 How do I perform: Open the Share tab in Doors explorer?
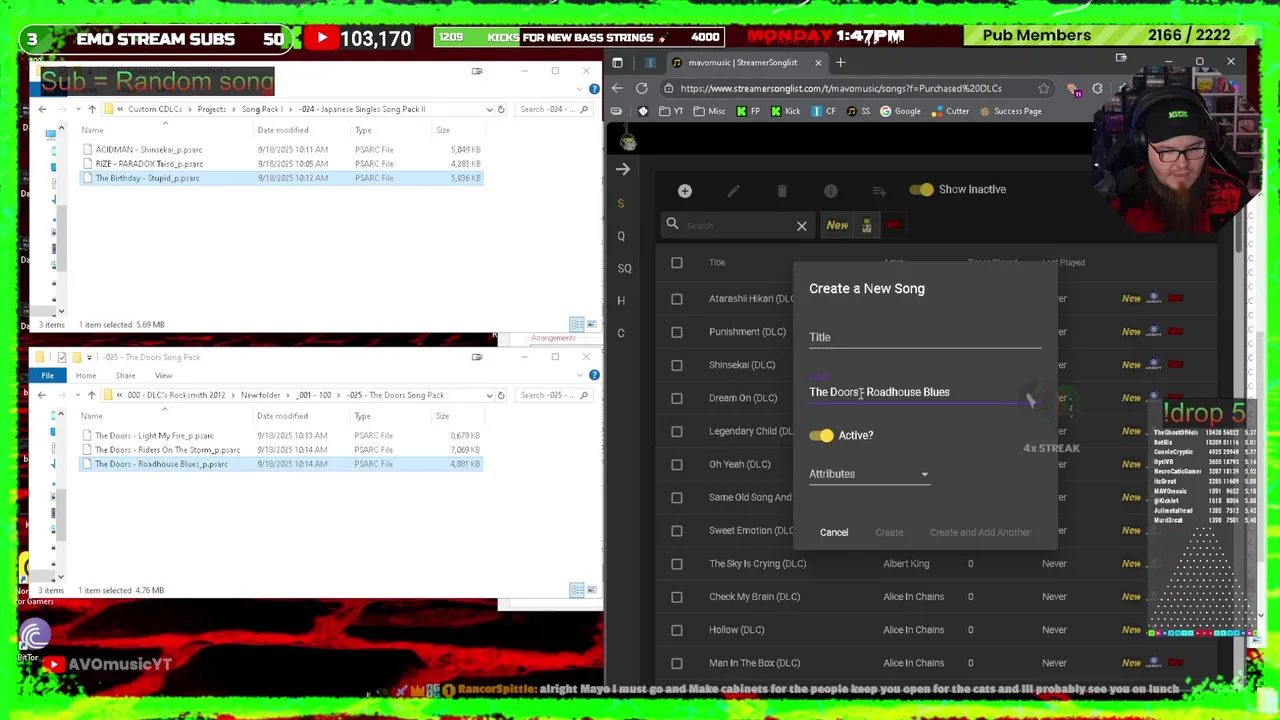(x=125, y=376)
